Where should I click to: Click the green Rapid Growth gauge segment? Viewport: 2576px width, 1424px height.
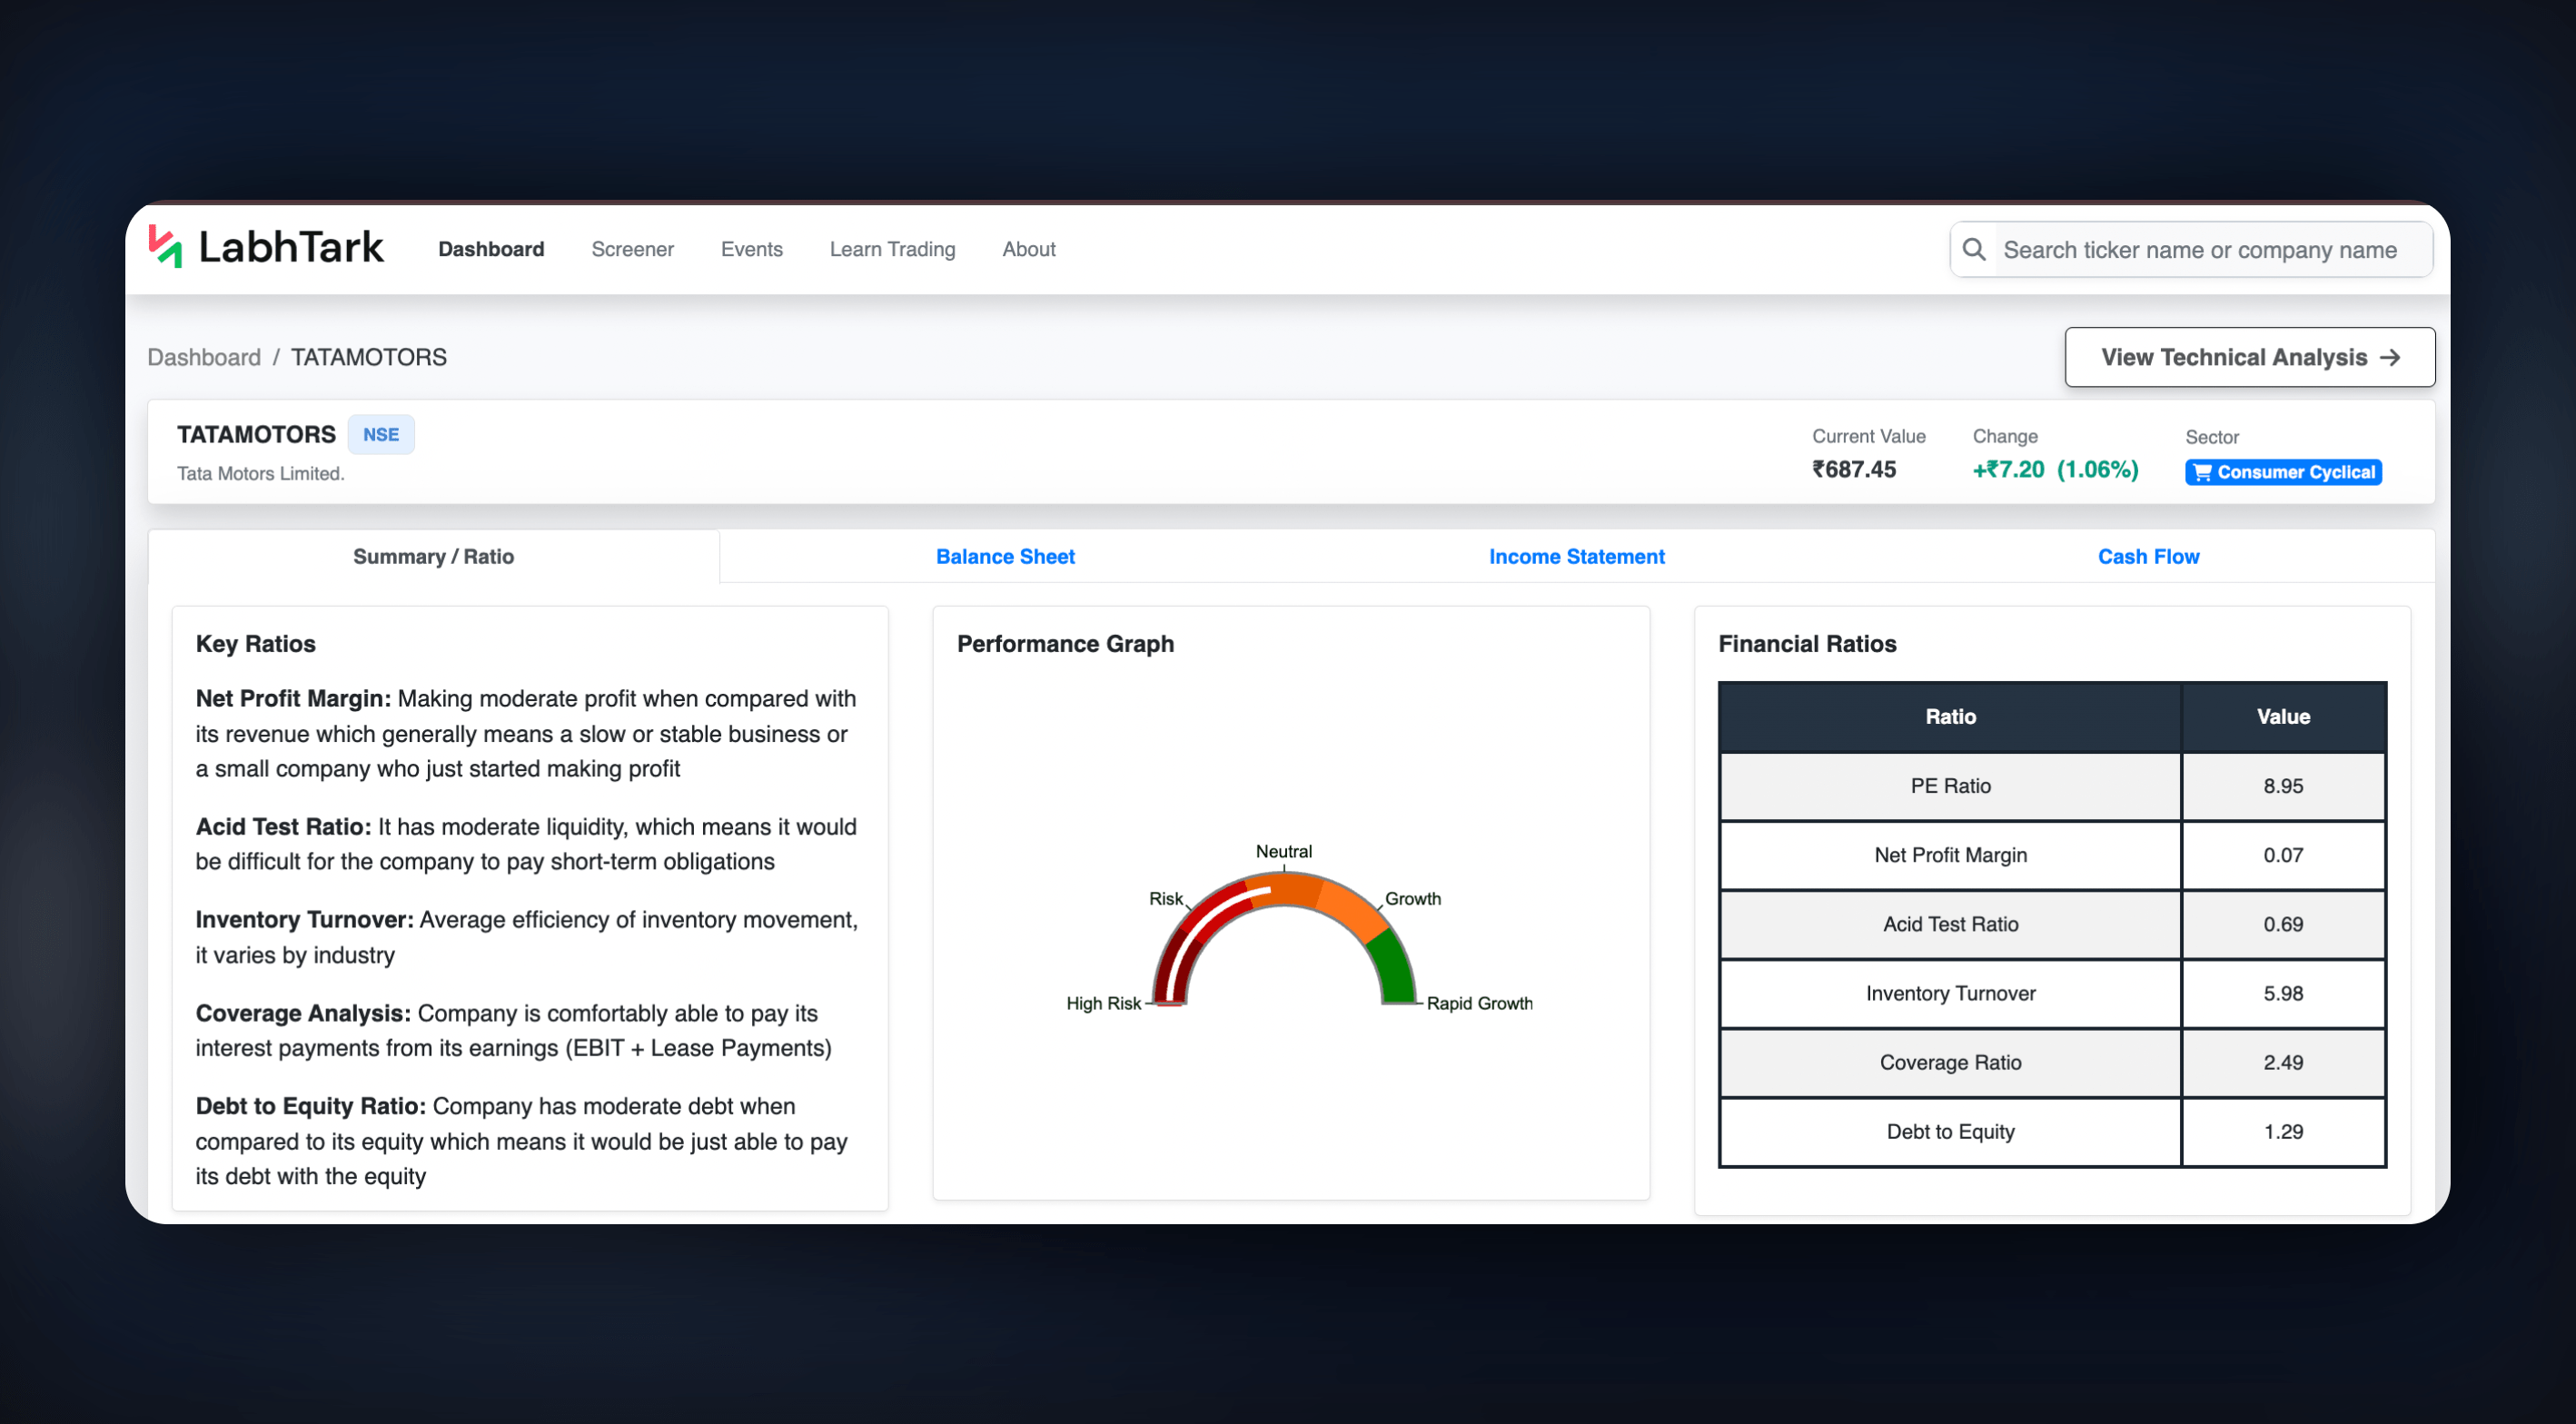[x=1396, y=967]
